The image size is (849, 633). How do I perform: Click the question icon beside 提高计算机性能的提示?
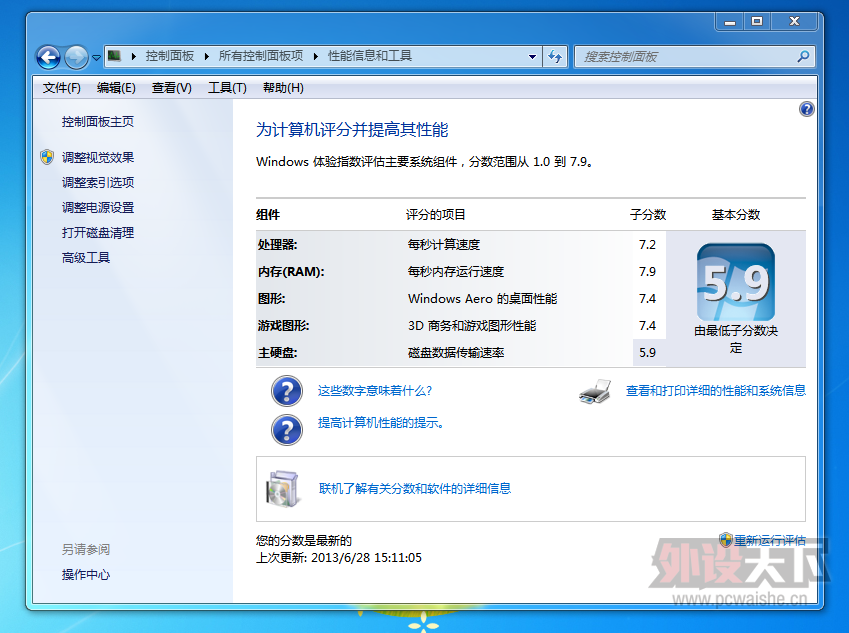(x=286, y=430)
